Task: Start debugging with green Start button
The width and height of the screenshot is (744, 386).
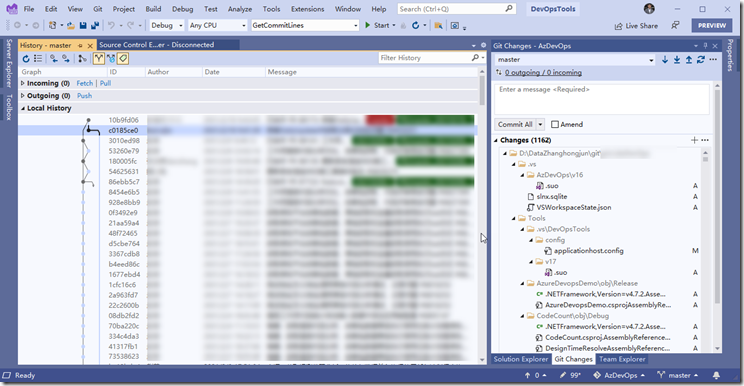Action: pos(377,25)
